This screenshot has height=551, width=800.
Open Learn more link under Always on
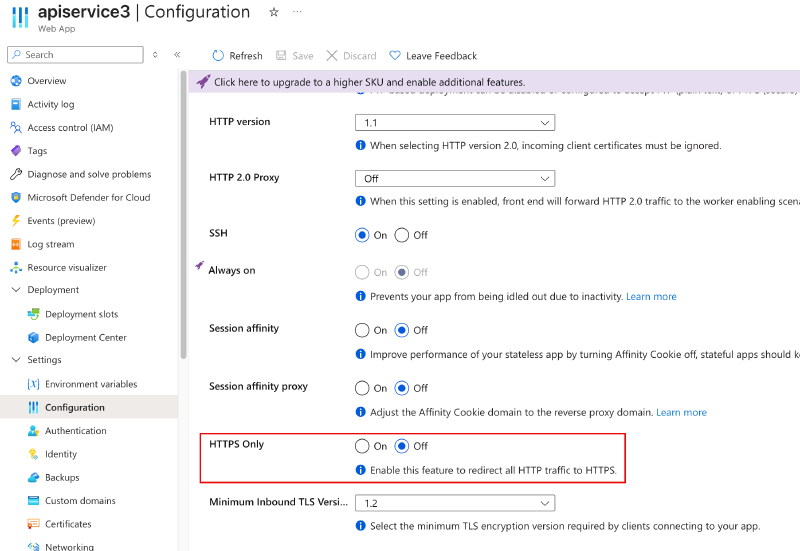click(x=651, y=296)
